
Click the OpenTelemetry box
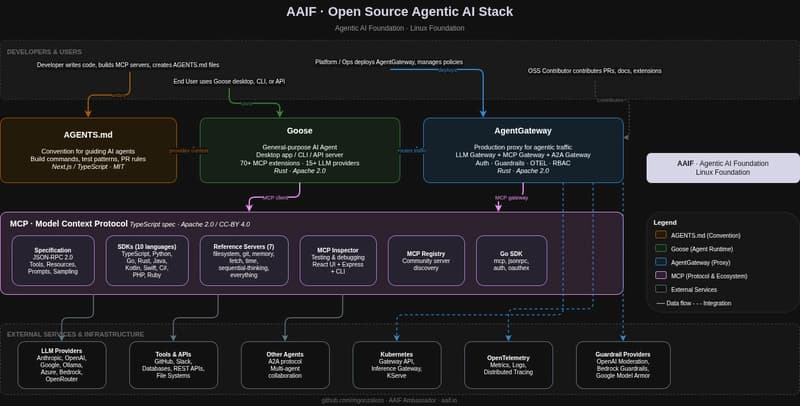(508, 365)
